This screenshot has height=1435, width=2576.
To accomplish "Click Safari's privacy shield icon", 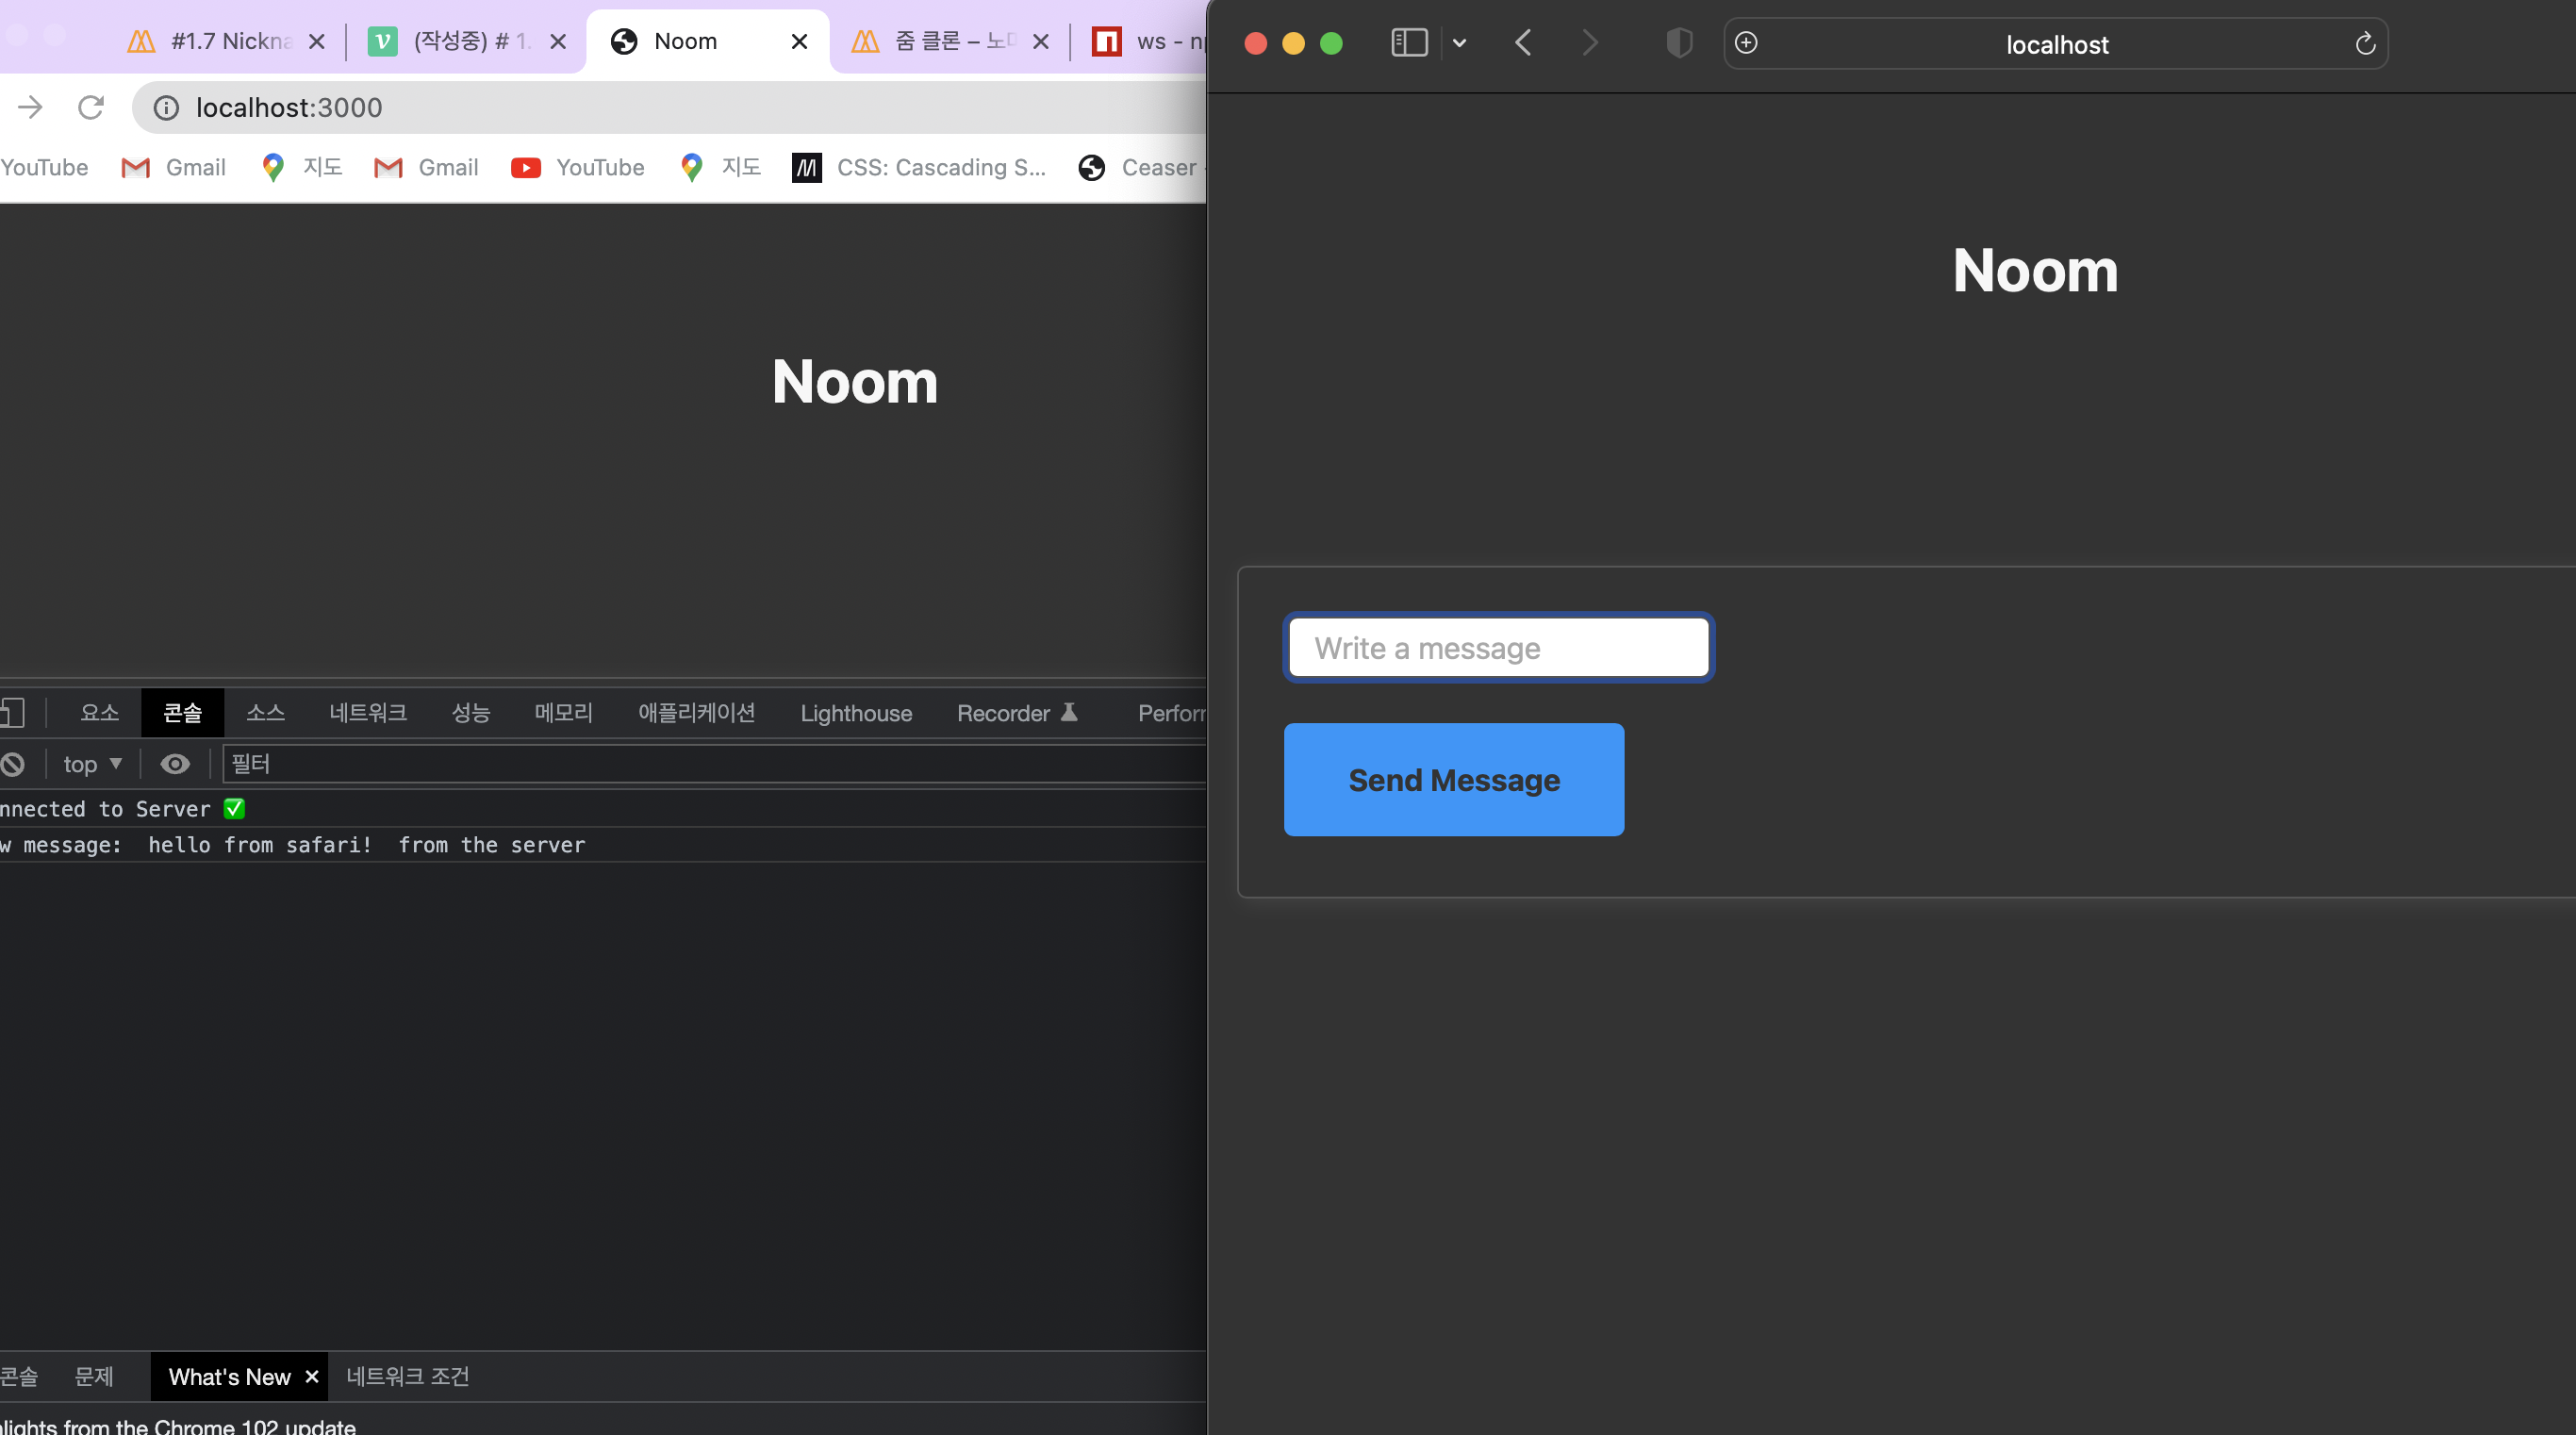I will [1679, 43].
